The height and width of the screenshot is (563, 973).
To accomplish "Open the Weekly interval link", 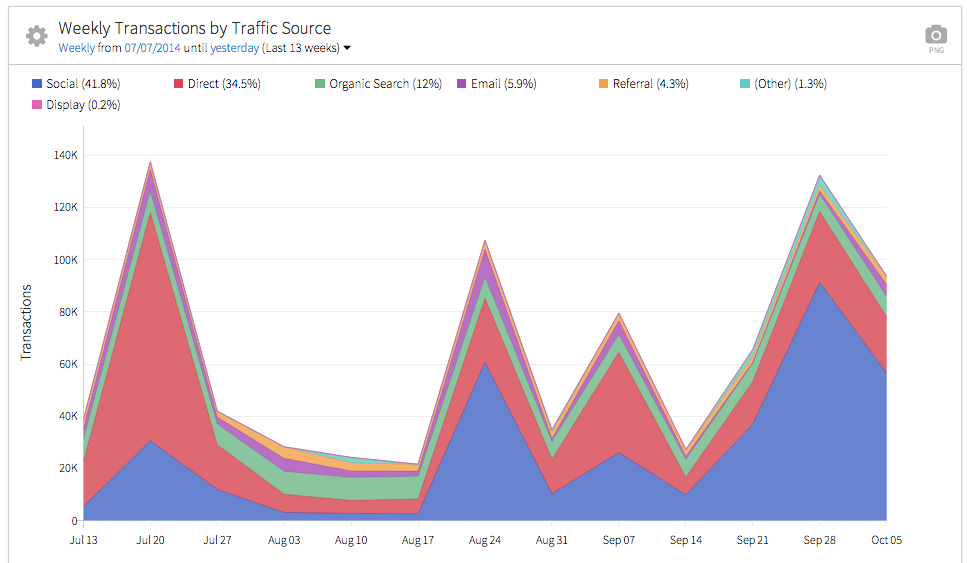I will [77, 48].
